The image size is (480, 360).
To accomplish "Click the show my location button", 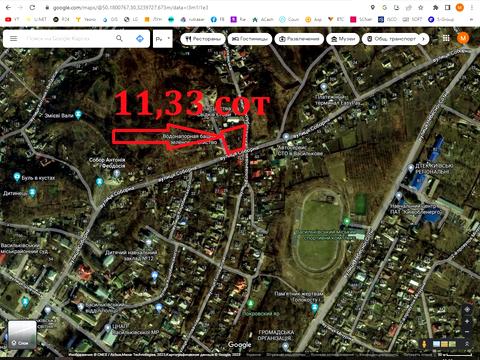I will pos(467,310).
